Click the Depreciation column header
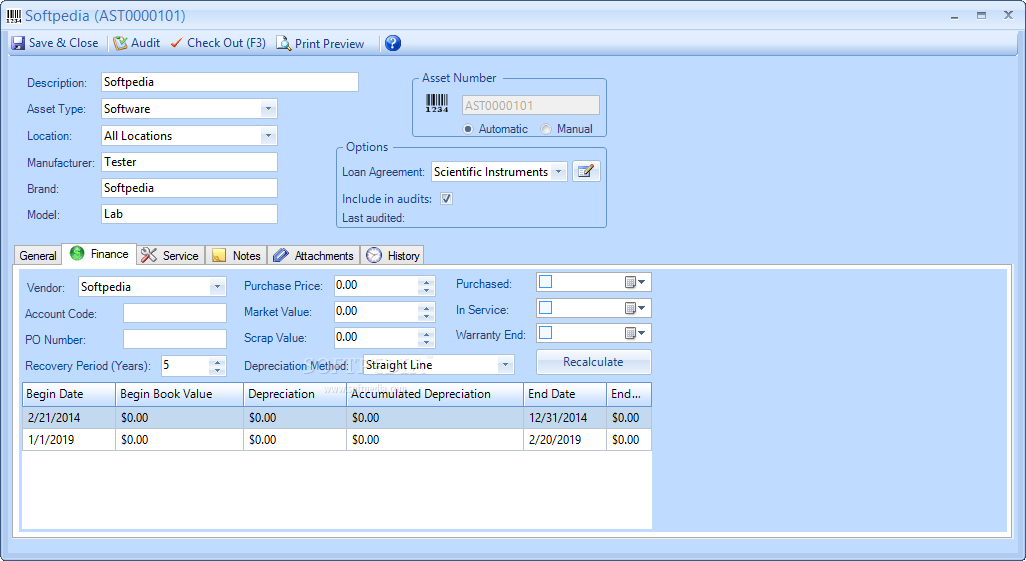The image size is (1026, 561). pyautogui.click(x=295, y=394)
